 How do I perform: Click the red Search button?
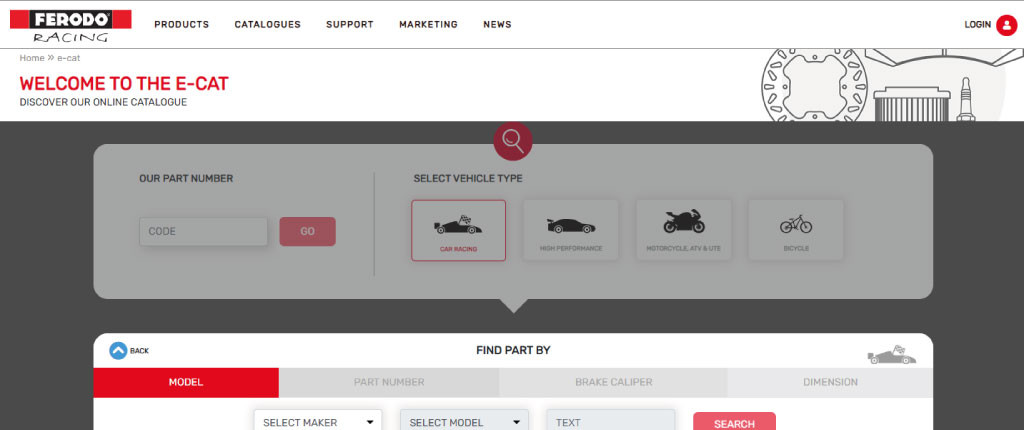click(x=734, y=422)
